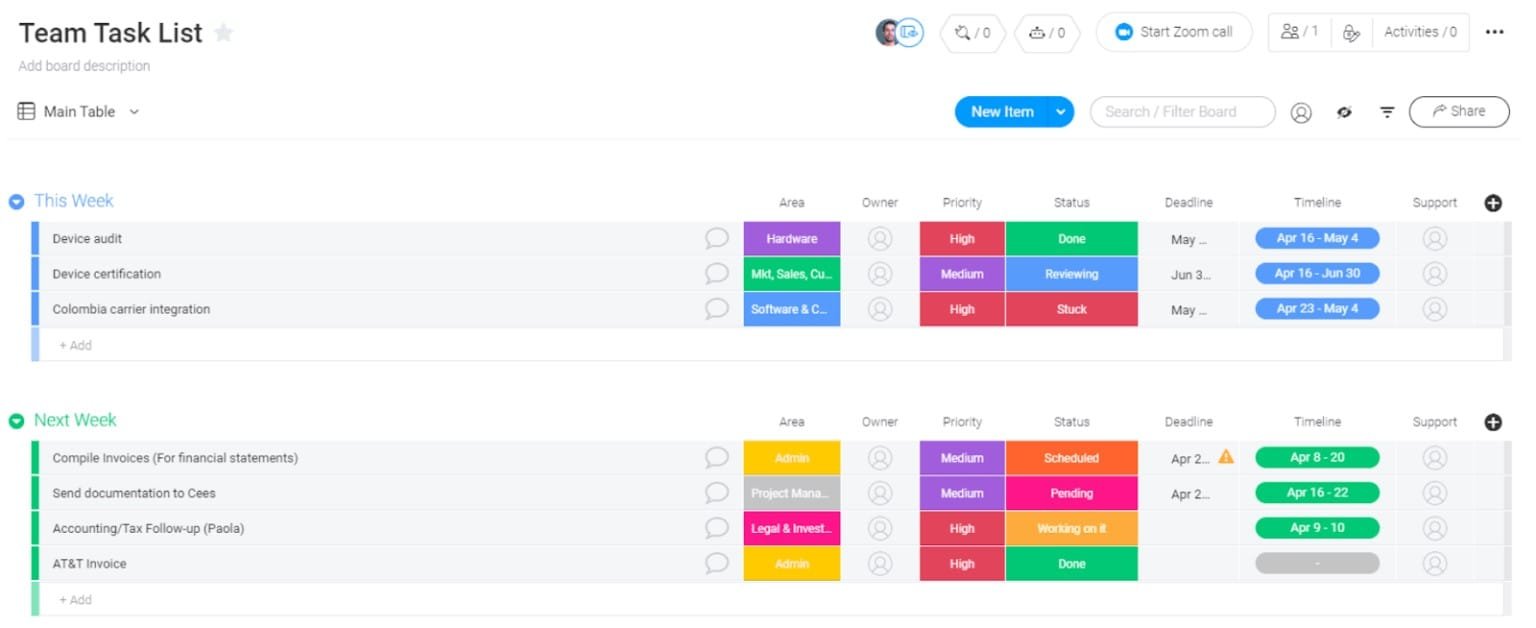Open the New Item dropdown arrow

point(1060,112)
